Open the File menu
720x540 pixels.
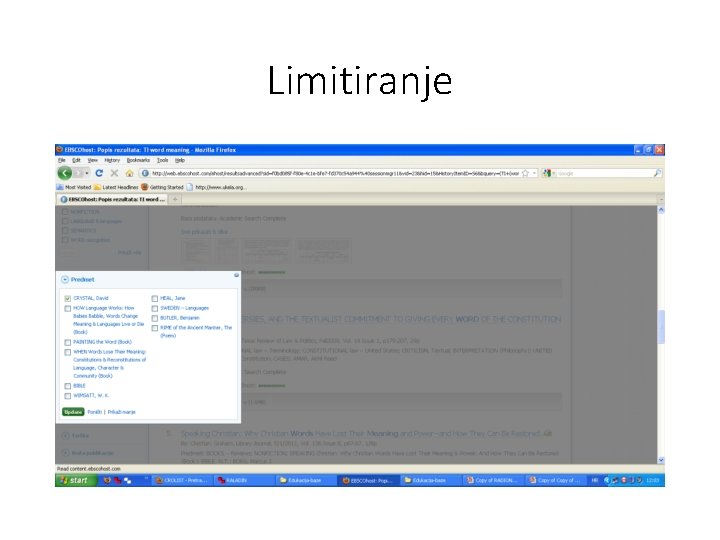pyautogui.click(x=62, y=160)
